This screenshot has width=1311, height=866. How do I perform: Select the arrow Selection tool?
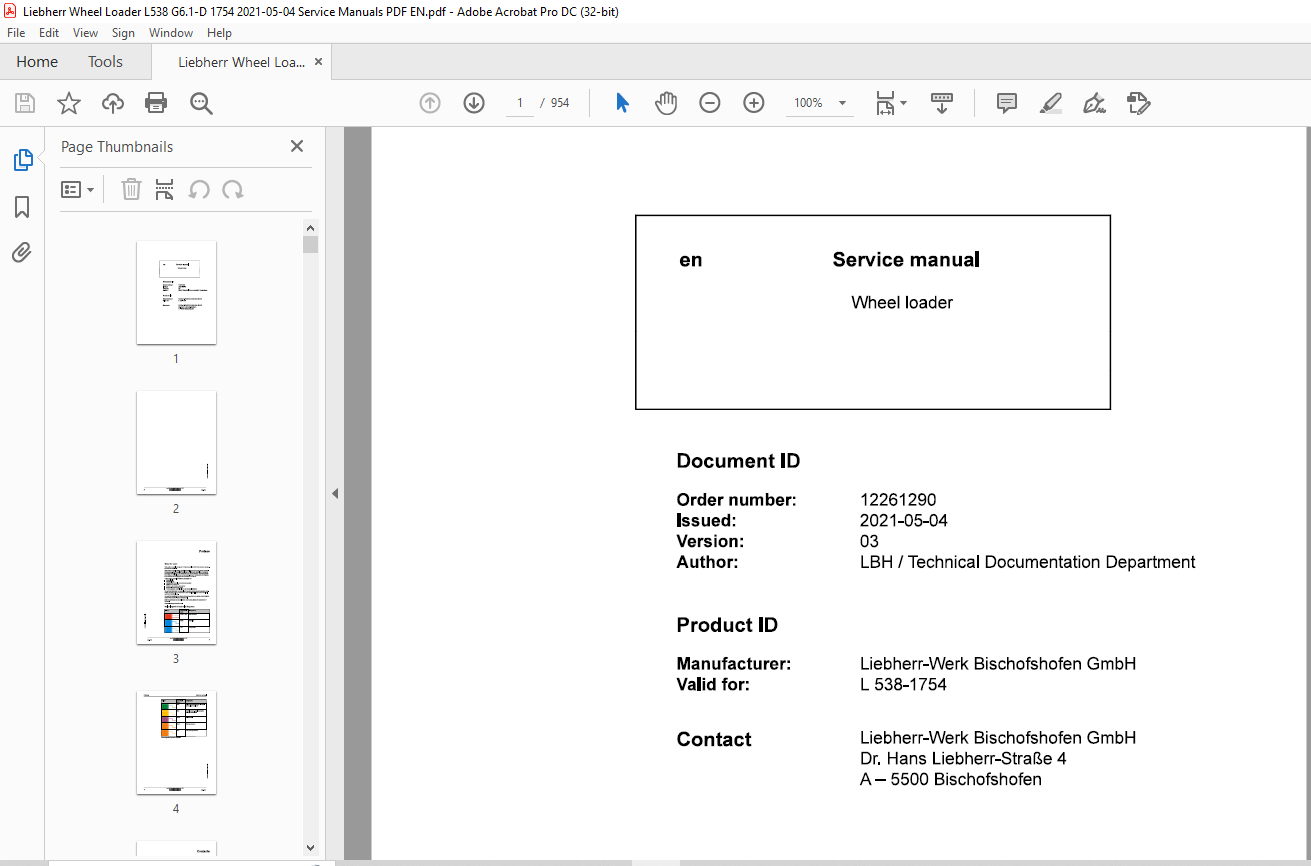point(622,103)
